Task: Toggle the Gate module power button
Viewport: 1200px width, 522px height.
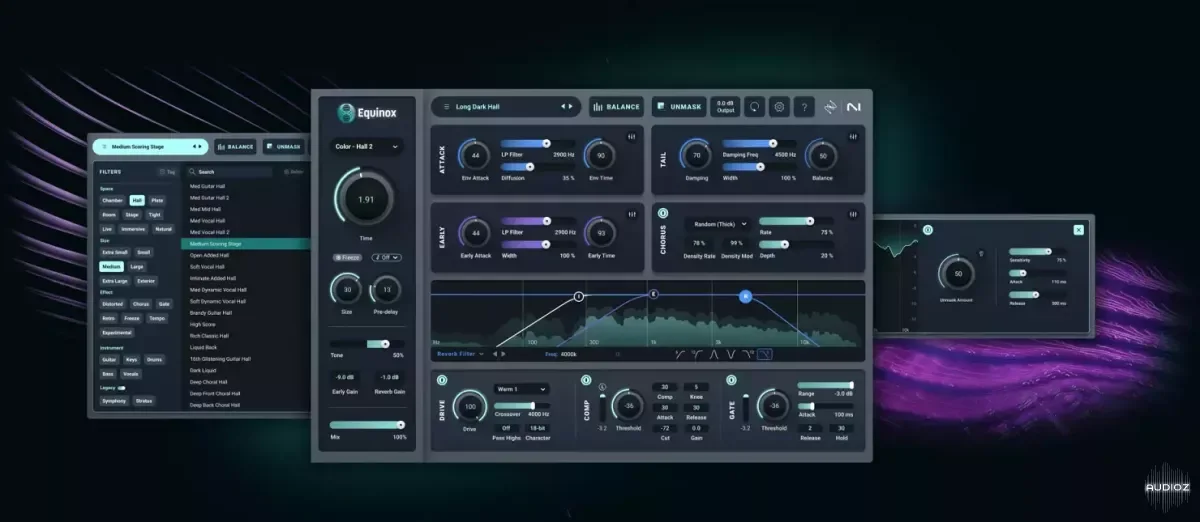Action: click(x=731, y=380)
